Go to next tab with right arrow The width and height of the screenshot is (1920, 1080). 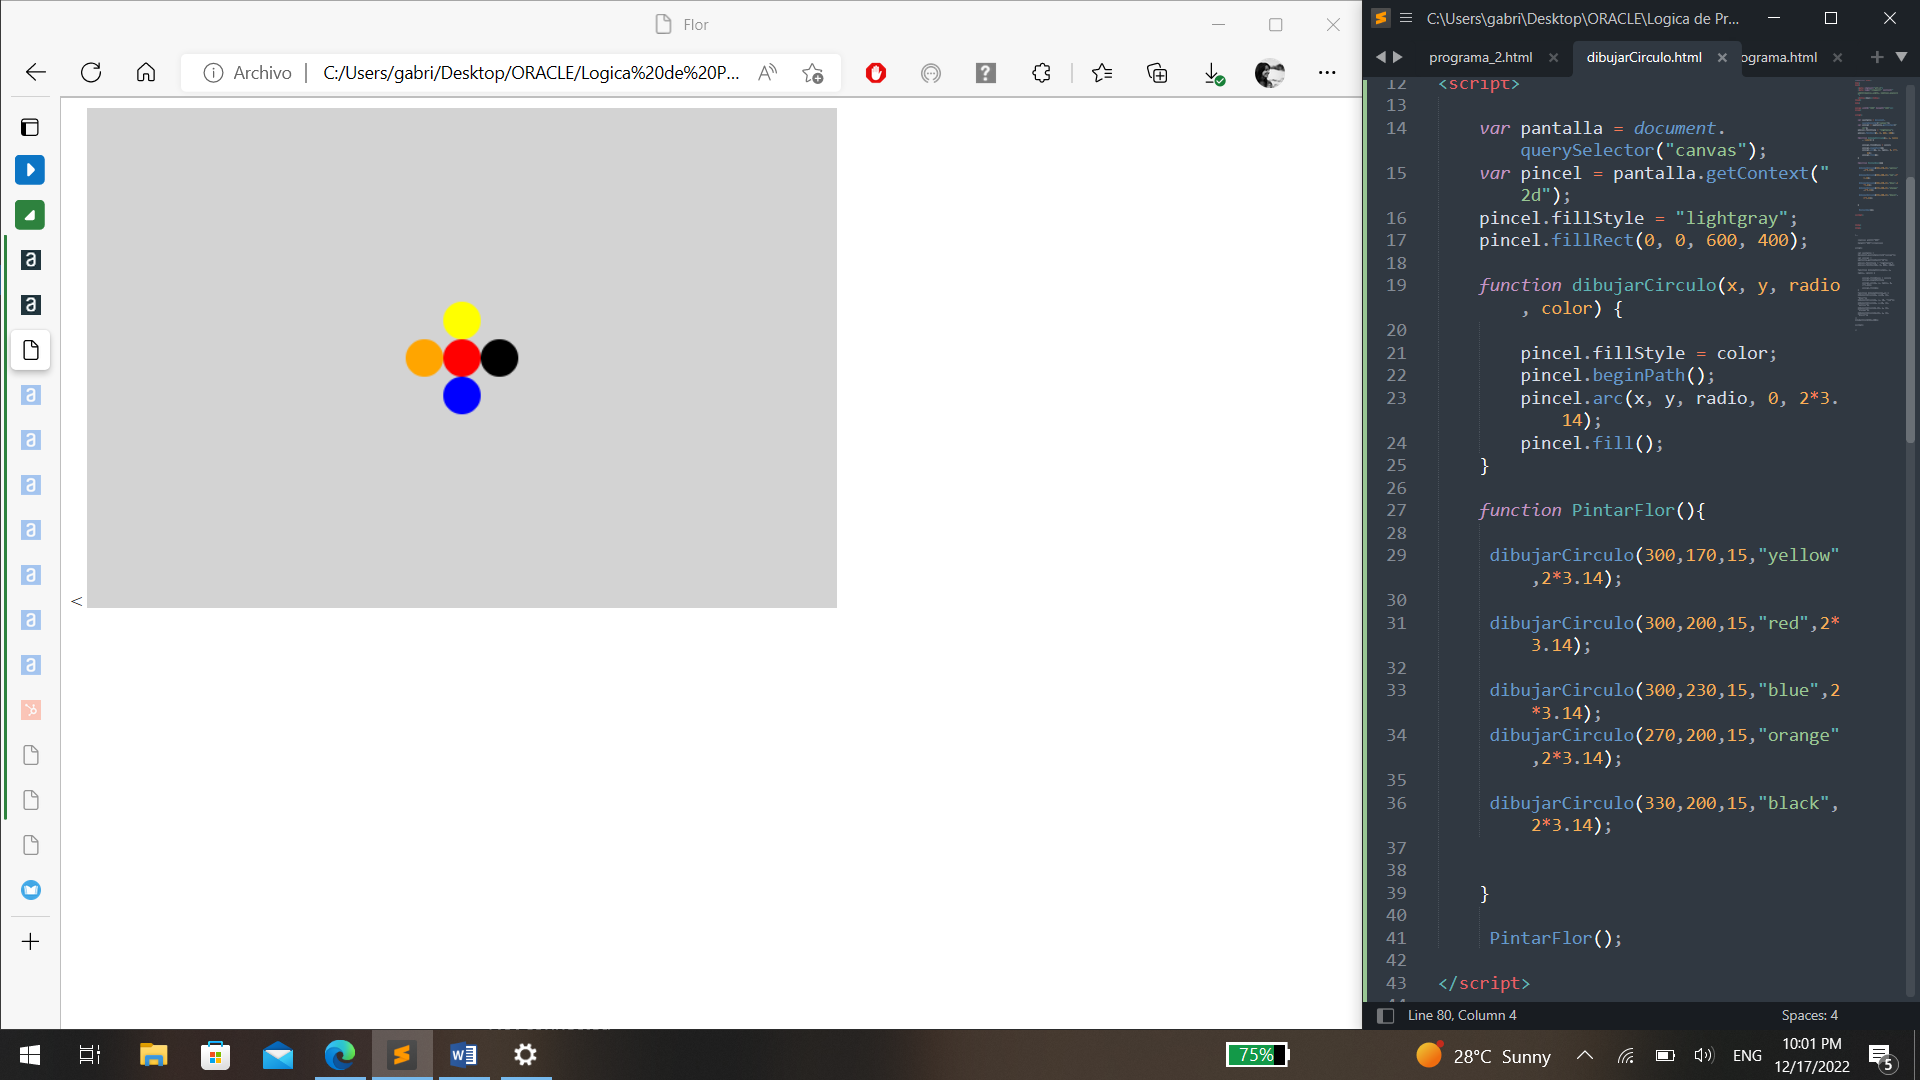[x=1398, y=57]
